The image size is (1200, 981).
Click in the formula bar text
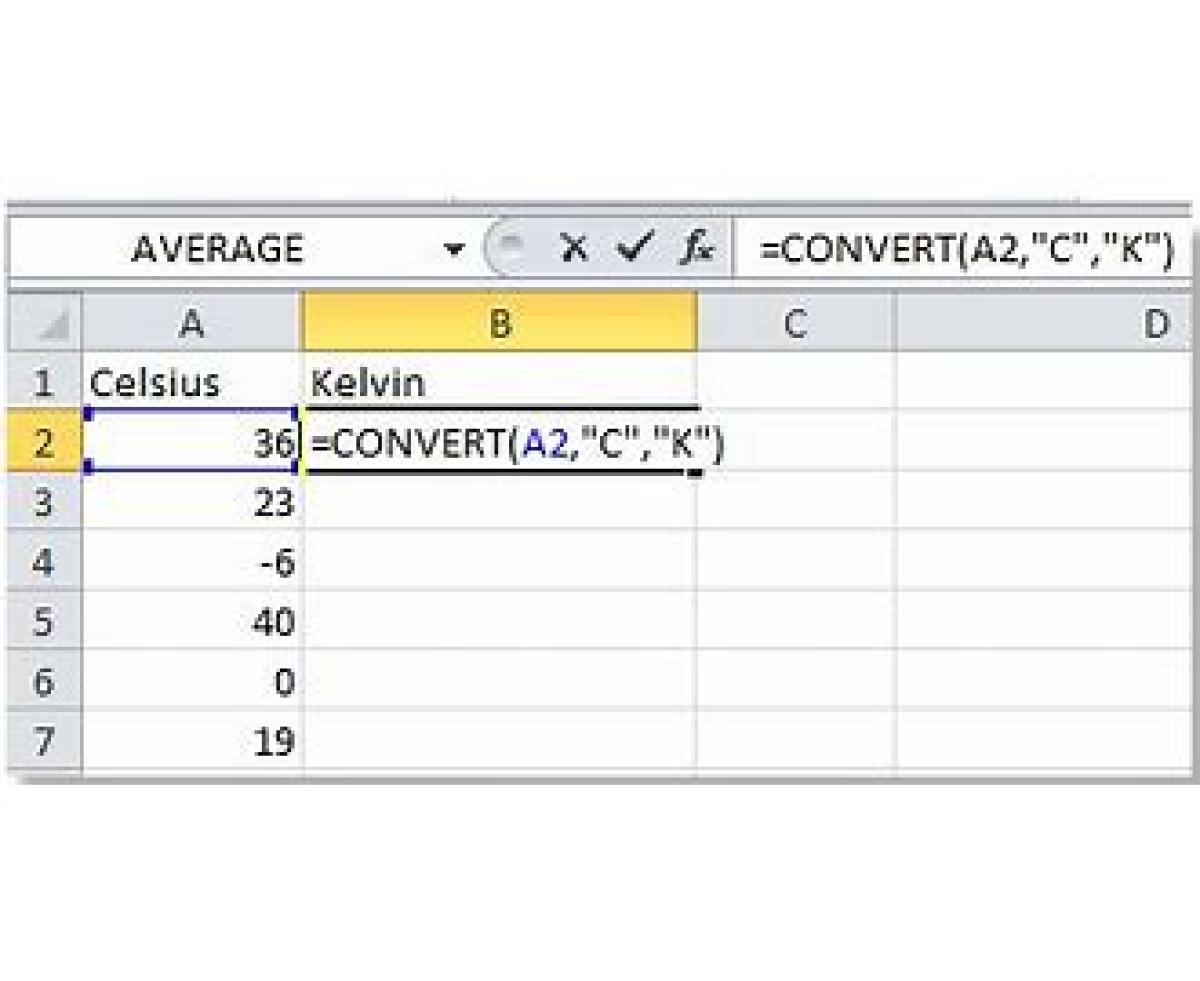964,248
